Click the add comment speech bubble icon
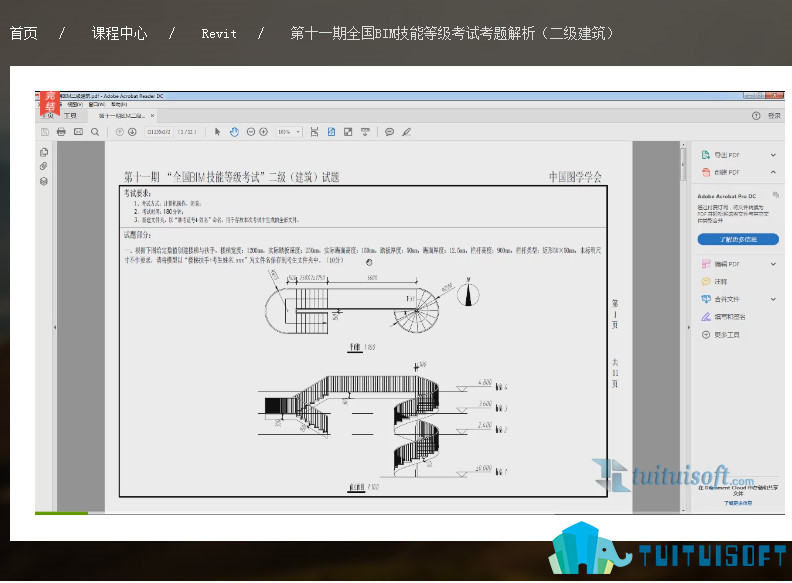792x583 pixels. (x=389, y=132)
